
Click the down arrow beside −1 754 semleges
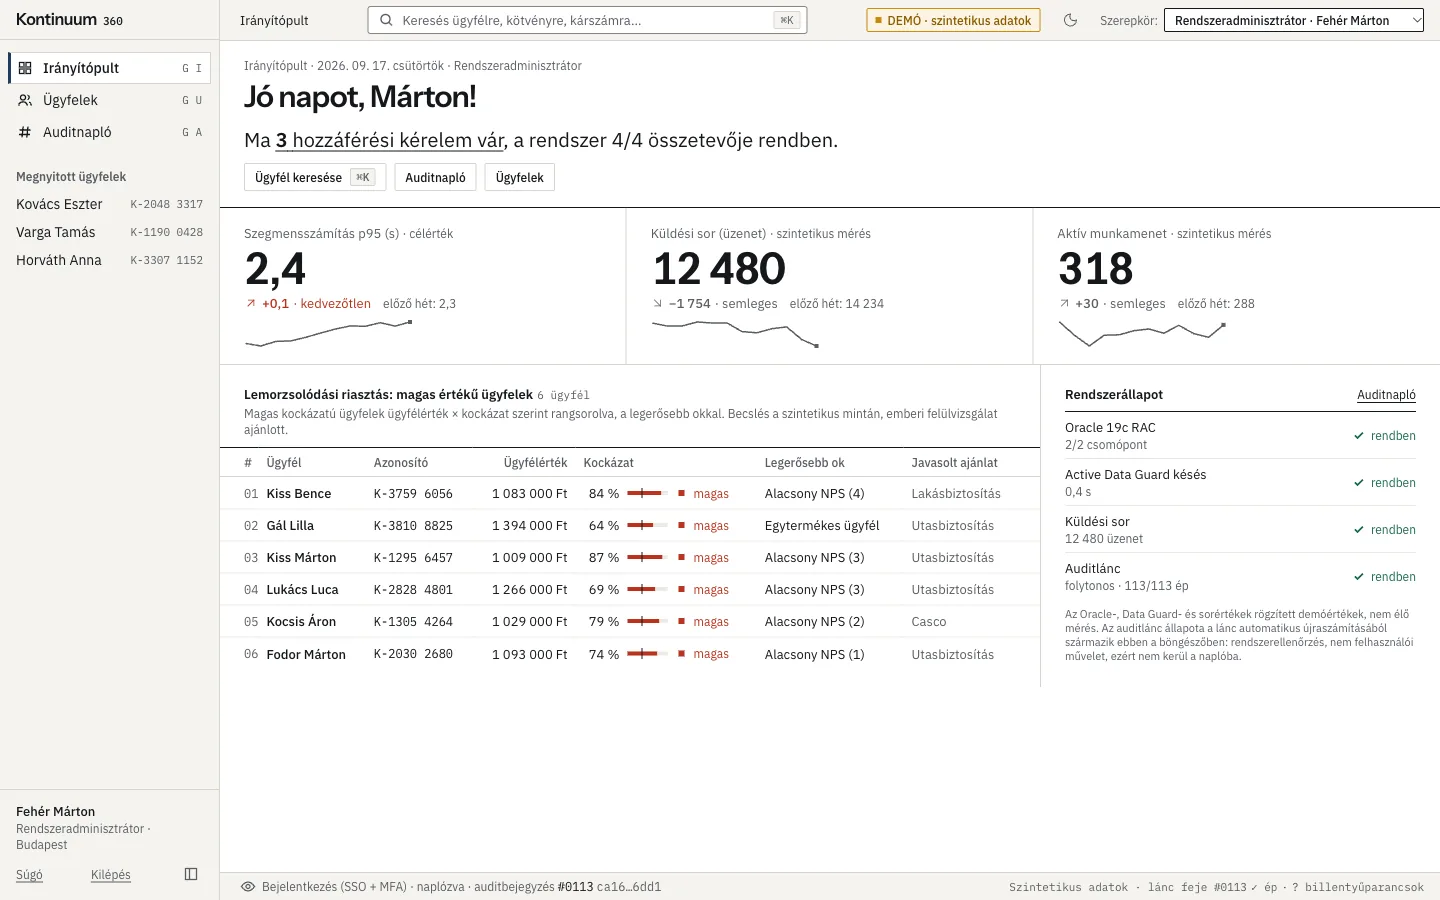(x=657, y=304)
